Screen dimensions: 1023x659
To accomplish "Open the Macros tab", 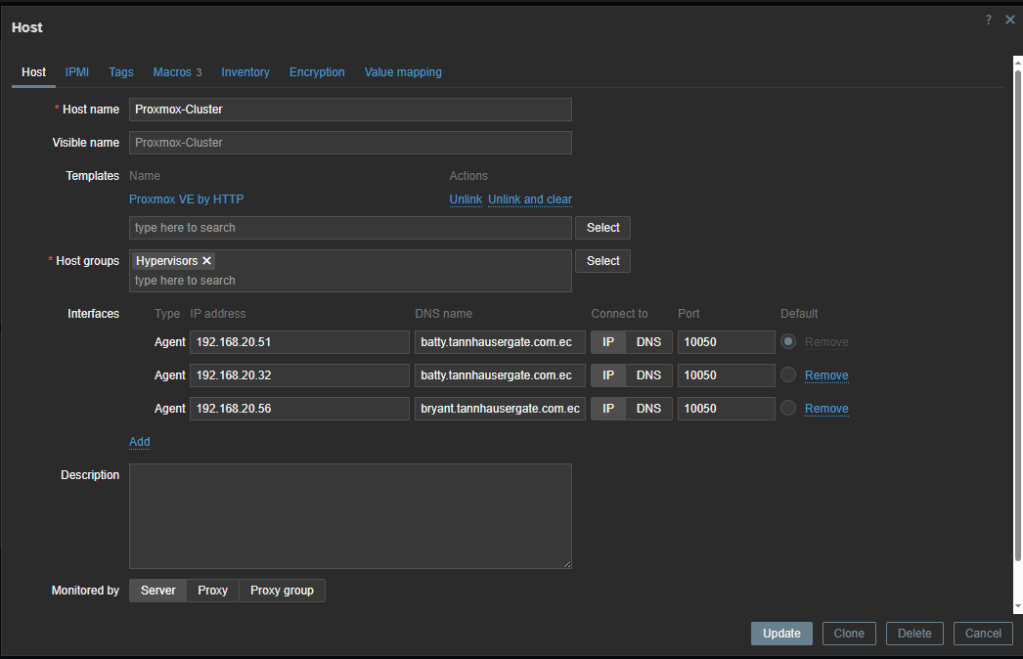I will (177, 72).
